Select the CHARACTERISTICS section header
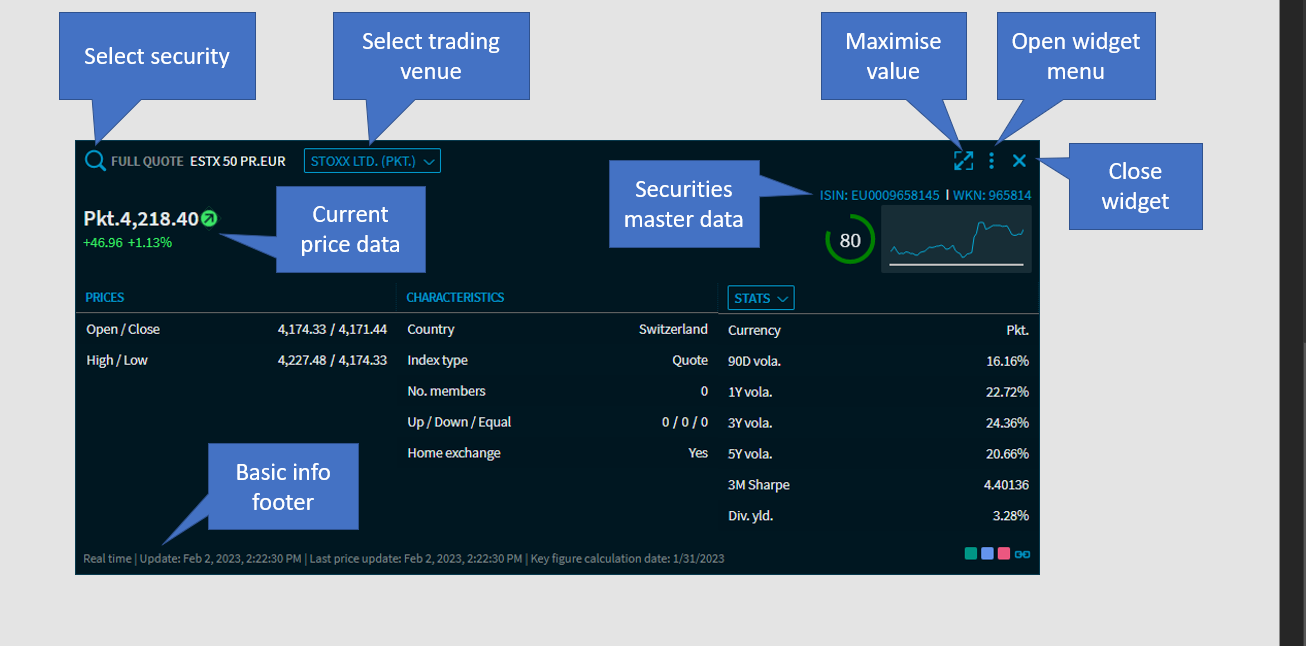 click(x=455, y=297)
